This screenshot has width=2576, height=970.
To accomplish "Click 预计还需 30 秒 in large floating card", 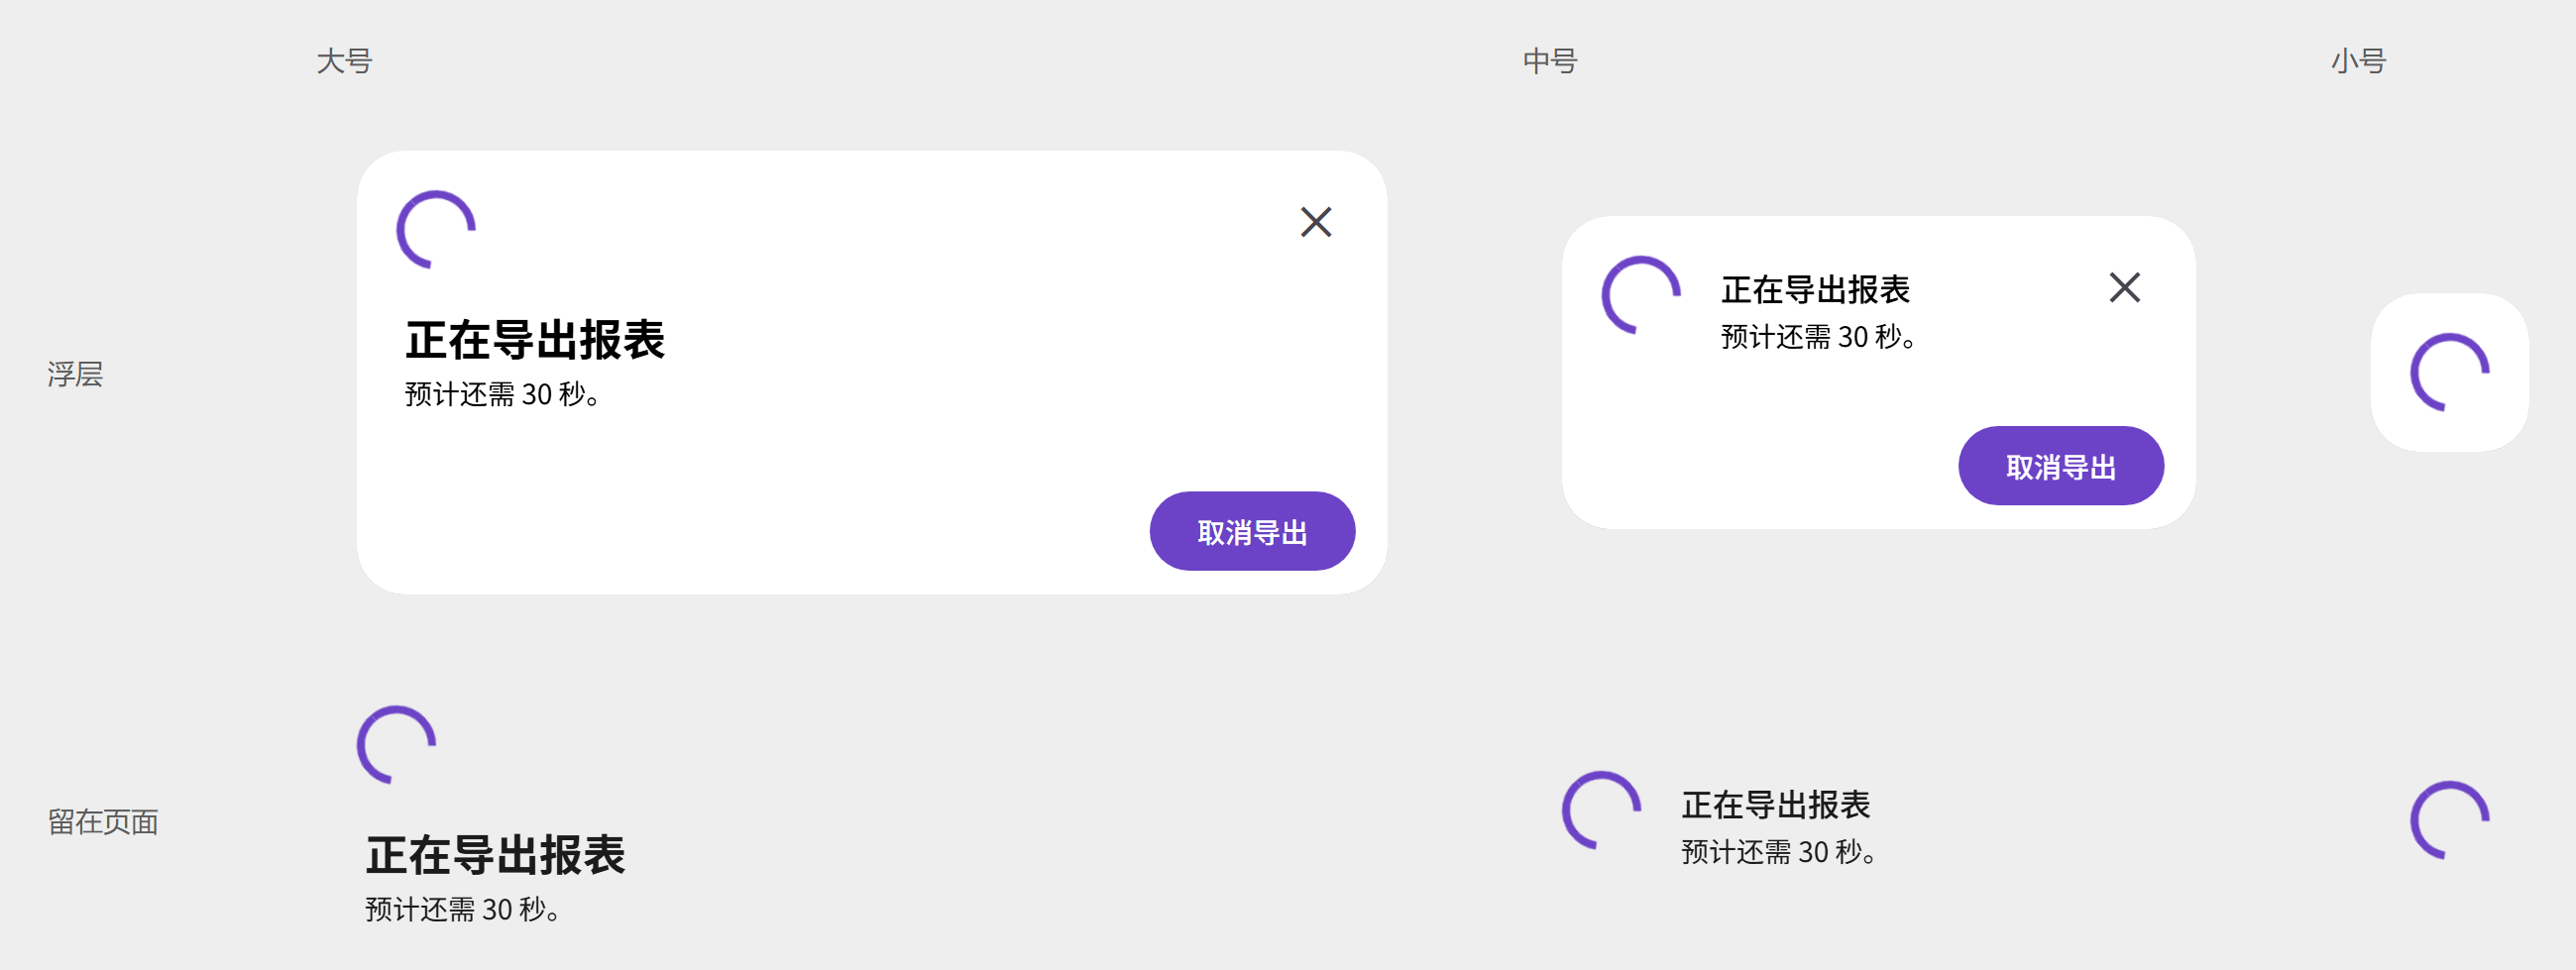I will pos(502,395).
